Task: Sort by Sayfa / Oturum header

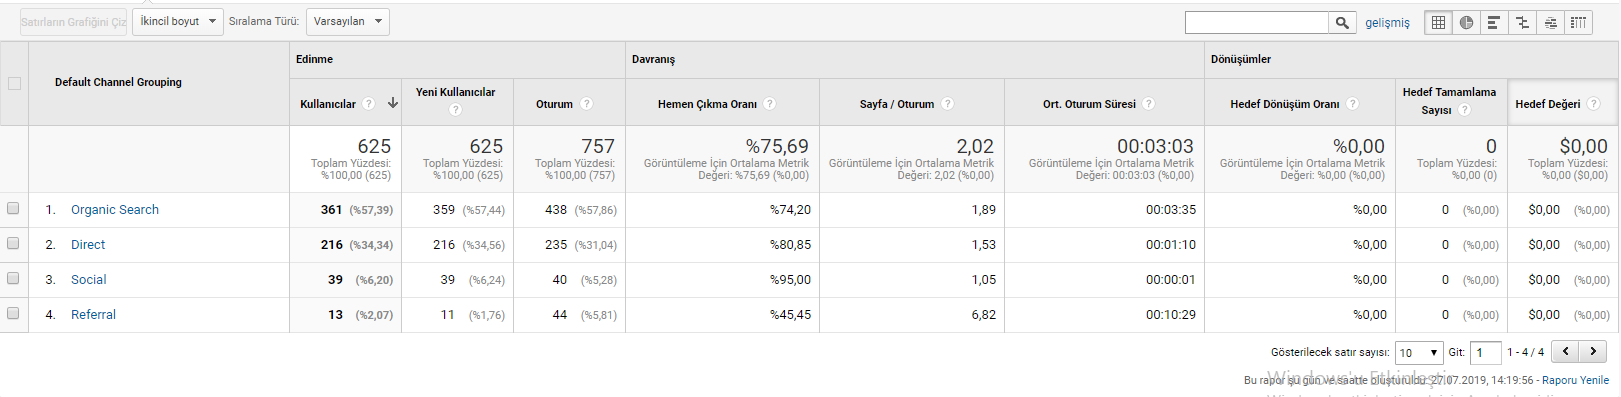Action: click(897, 104)
